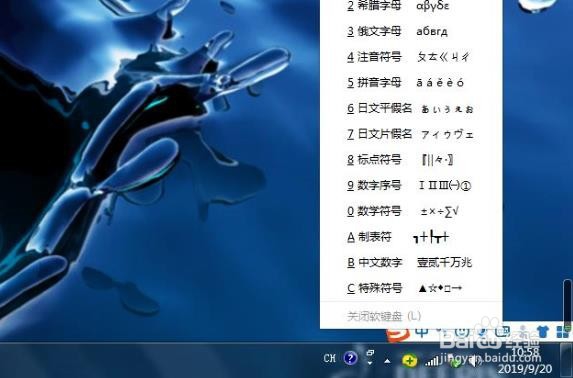Pick the 拼音字母 menu entry
This screenshot has height=378, width=573.
point(411,83)
